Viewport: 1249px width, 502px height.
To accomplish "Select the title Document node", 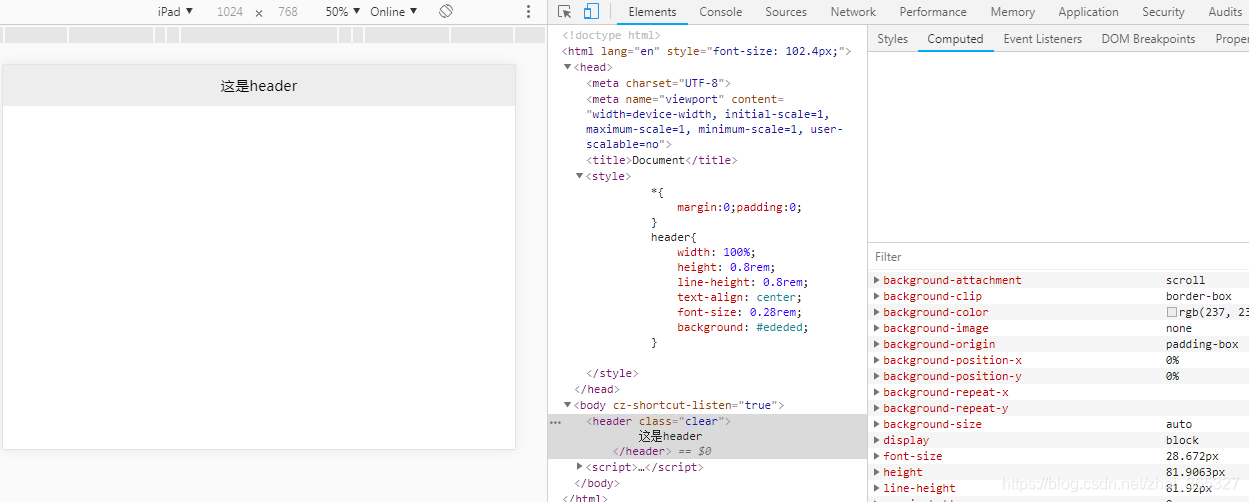I will tap(661, 160).
